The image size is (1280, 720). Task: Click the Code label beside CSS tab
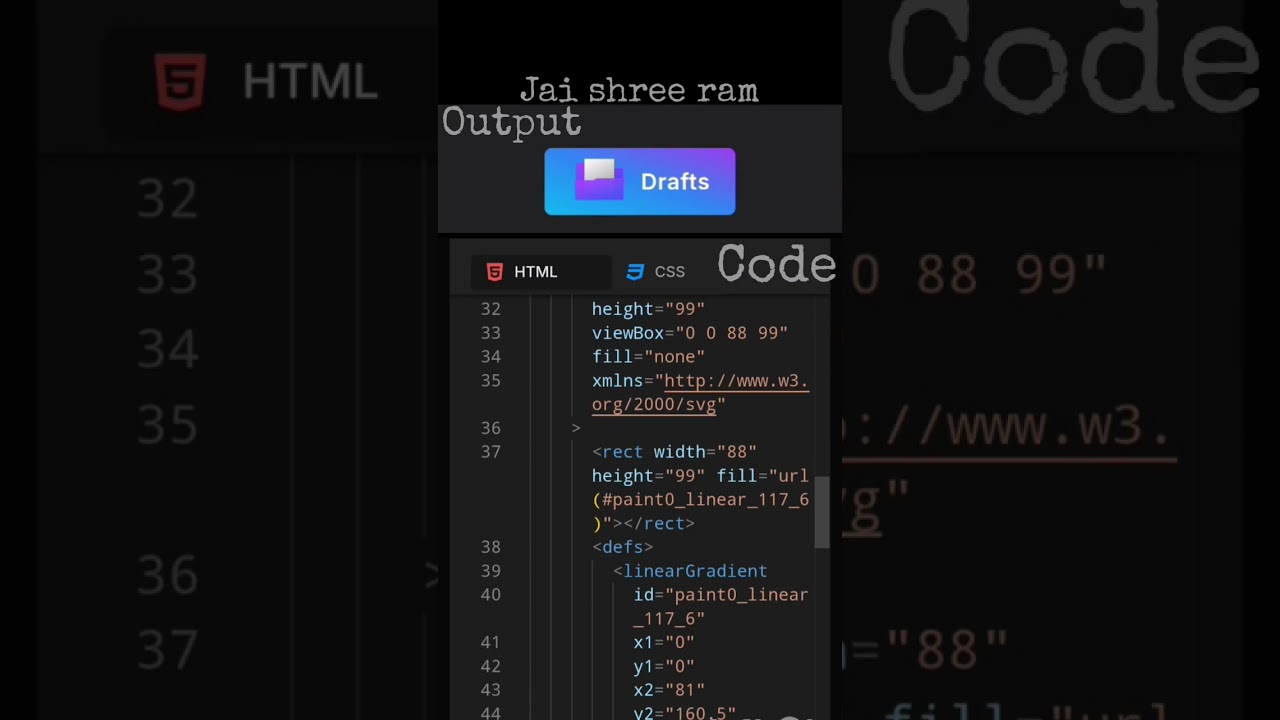(x=777, y=264)
